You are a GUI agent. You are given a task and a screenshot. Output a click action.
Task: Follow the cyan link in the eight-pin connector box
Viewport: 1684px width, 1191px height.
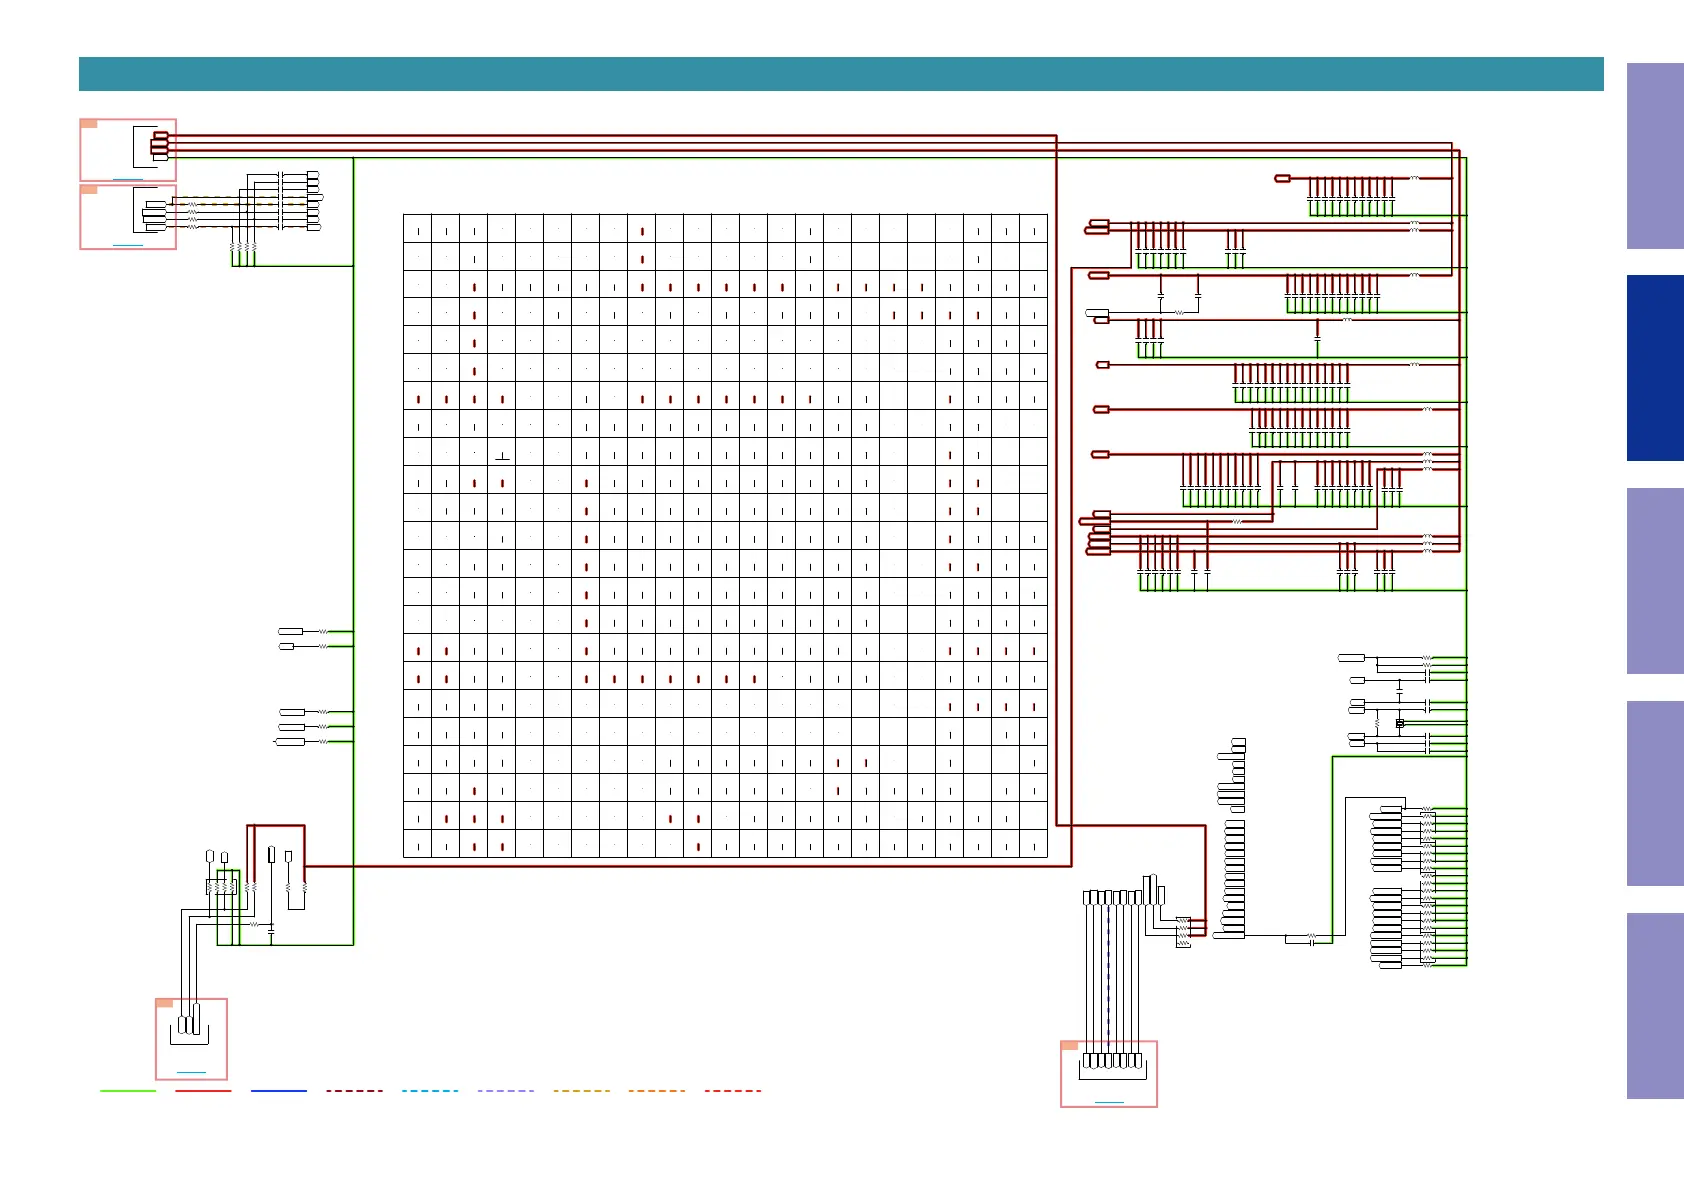point(1109,1102)
